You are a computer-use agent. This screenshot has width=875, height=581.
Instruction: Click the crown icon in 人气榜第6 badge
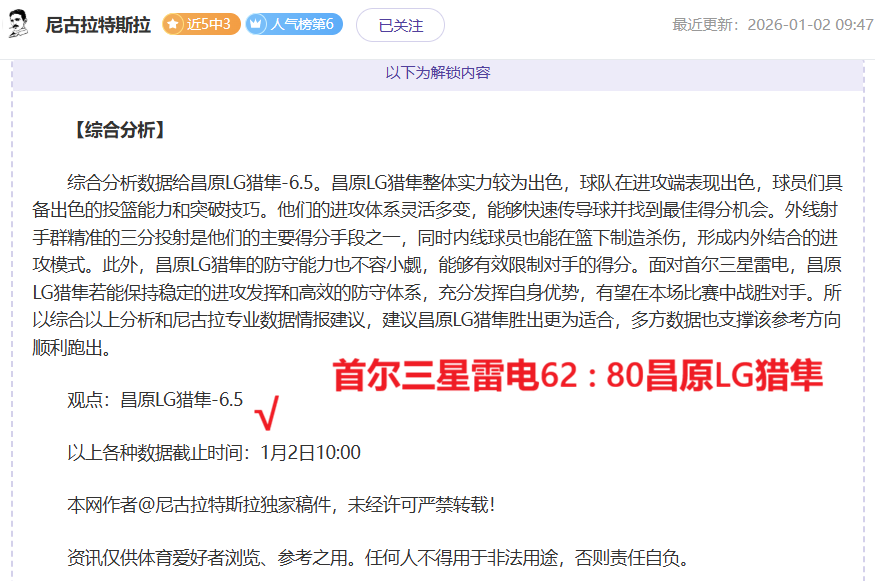257,22
